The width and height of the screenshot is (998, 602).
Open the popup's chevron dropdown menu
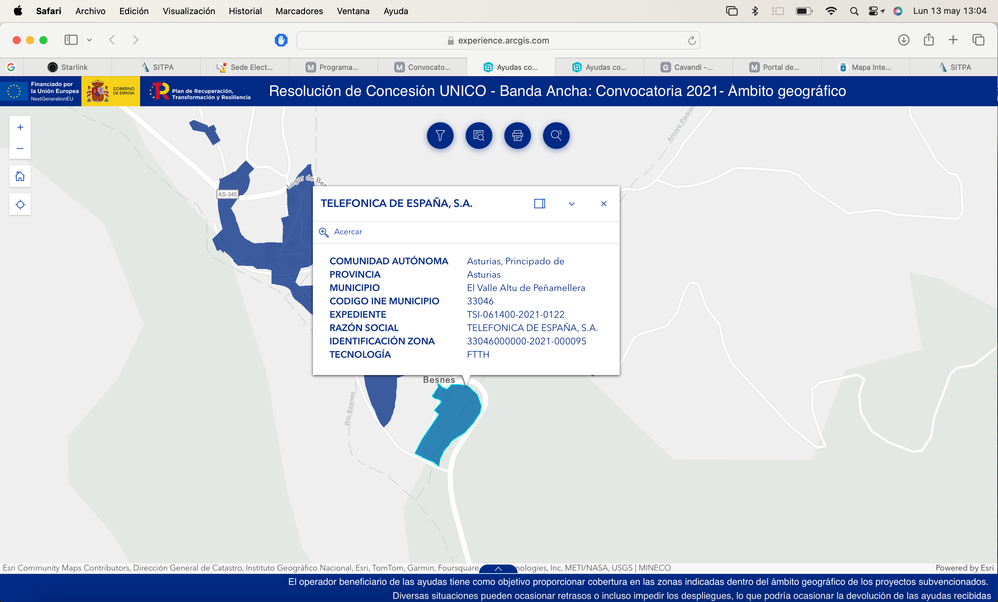tap(571, 203)
